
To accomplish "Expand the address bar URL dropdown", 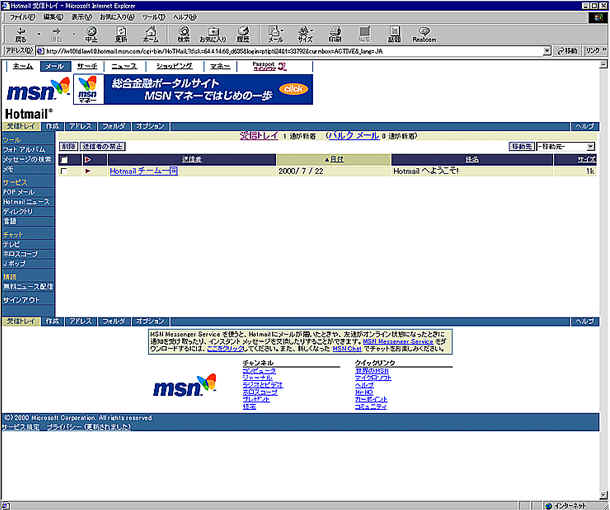I will tap(547, 51).
